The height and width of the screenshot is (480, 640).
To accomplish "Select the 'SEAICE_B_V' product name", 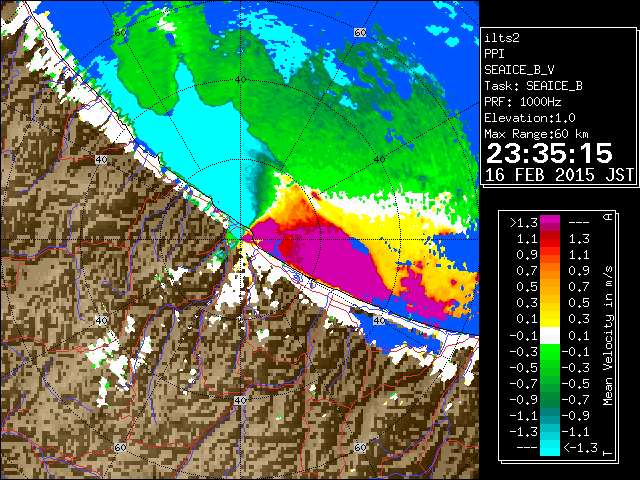I will click(x=519, y=70).
